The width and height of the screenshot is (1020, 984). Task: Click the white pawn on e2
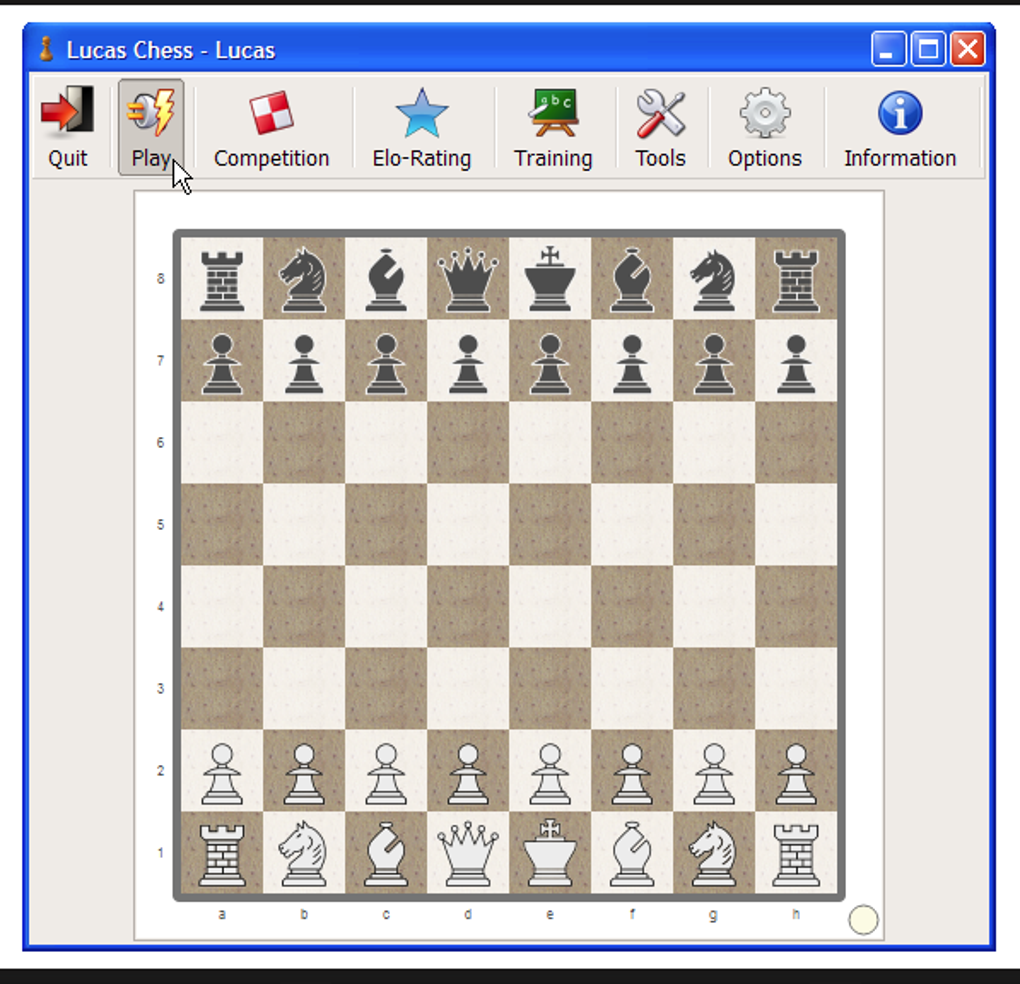(x=549, y=770)
